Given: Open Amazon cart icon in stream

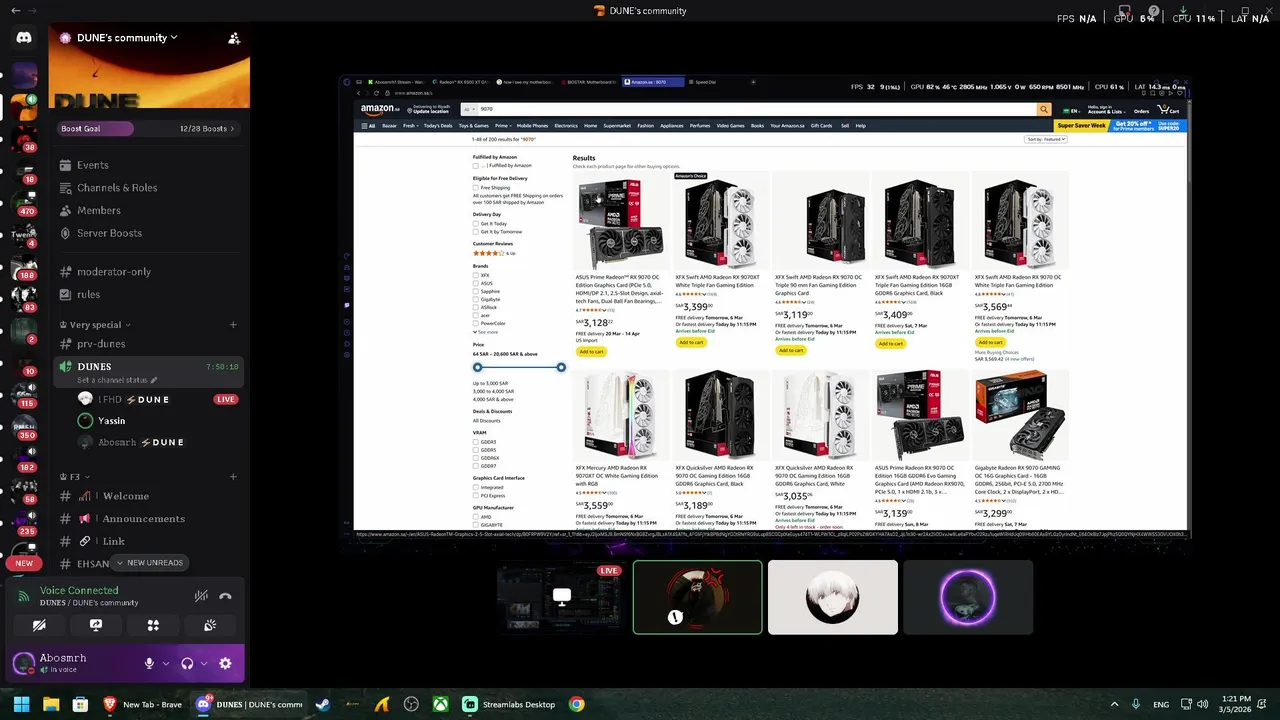Looking at the screenshot, I should click(x=1168, y=109).
